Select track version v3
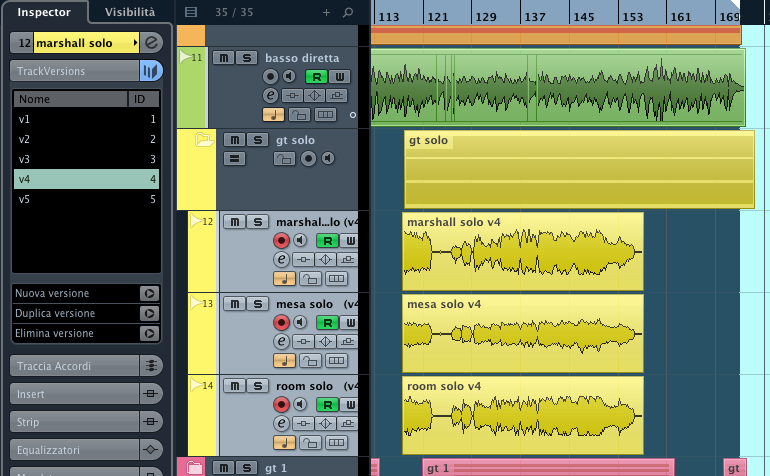 tap(86, 159)
